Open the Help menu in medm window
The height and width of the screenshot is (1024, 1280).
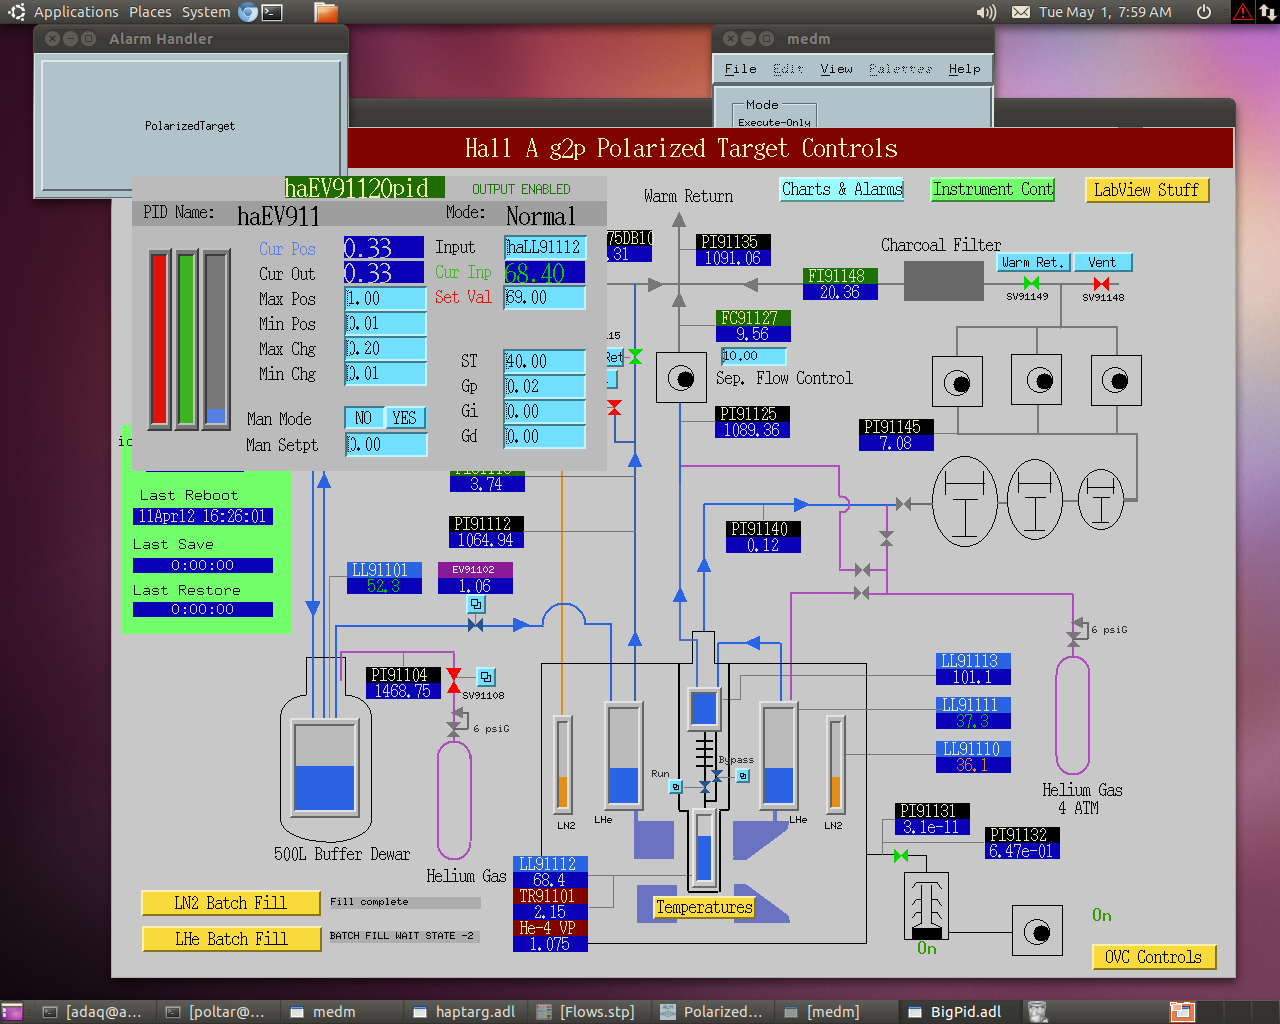[964, 69]
